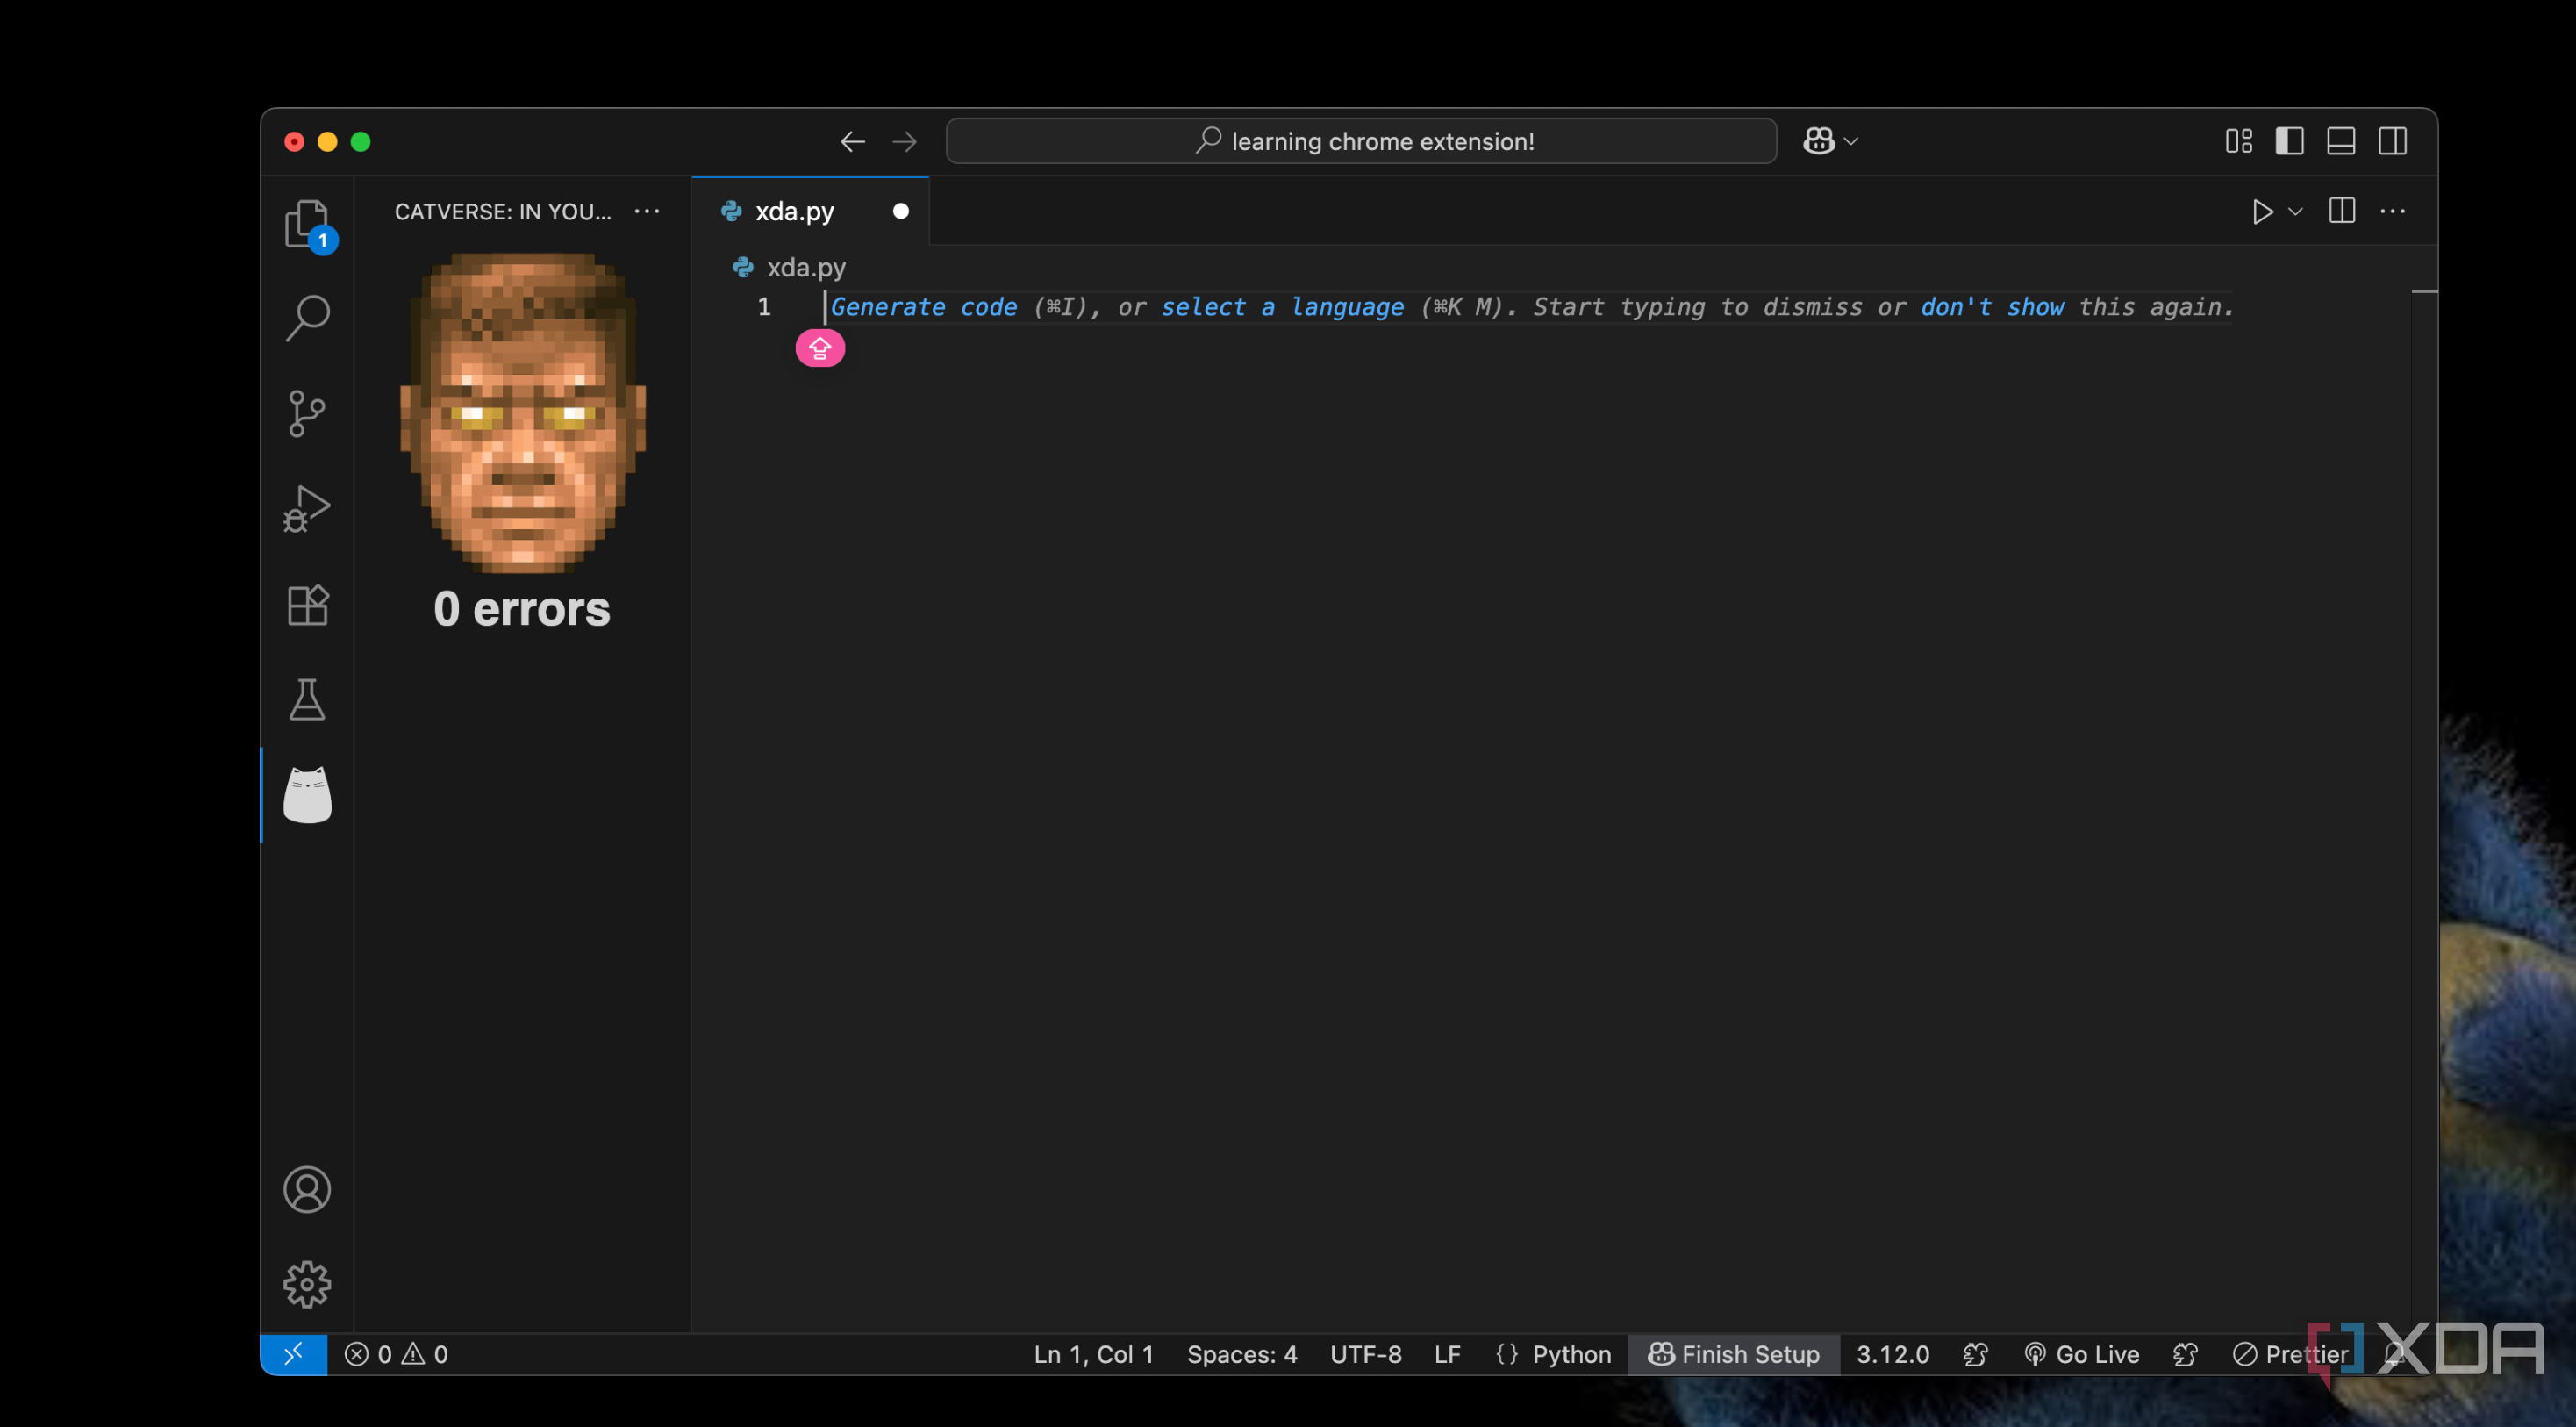This screenshot has width=2576, height=1427.
Task: Open the Search view
Action: (x=307, y=318)
